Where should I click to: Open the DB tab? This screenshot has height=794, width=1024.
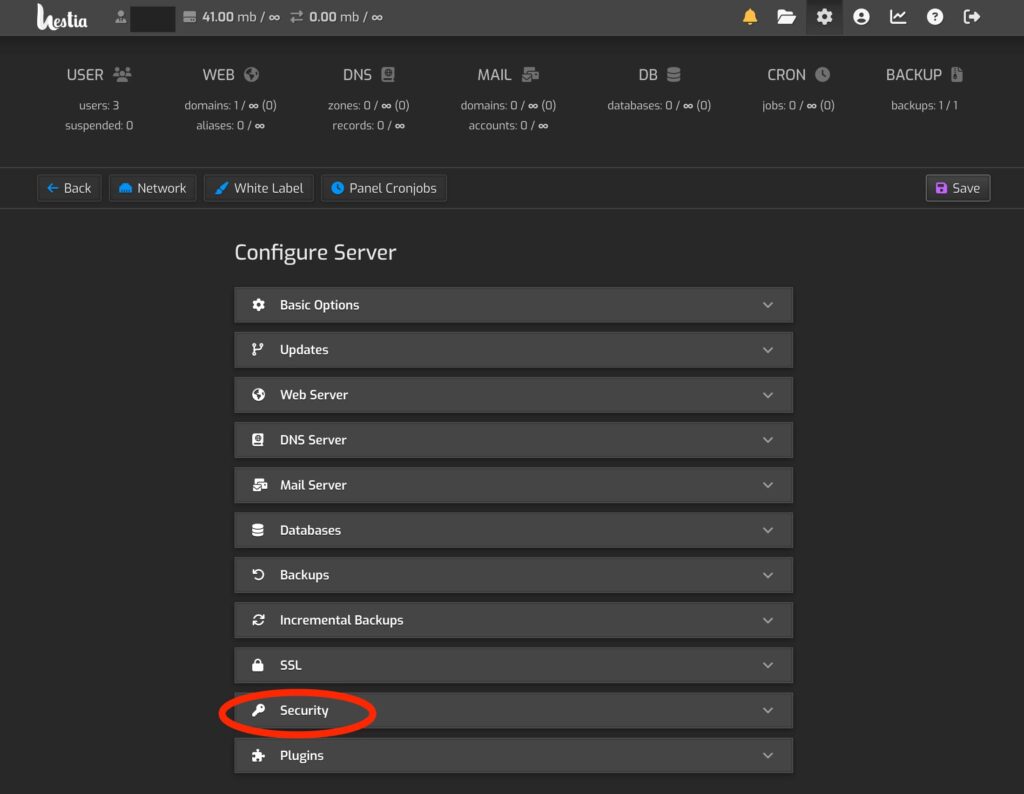659,74
